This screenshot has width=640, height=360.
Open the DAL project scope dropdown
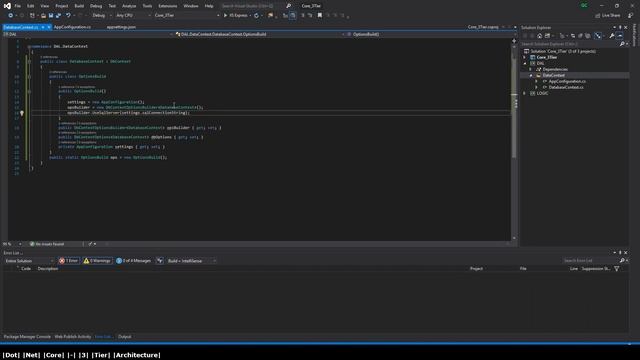coord(87,34)
